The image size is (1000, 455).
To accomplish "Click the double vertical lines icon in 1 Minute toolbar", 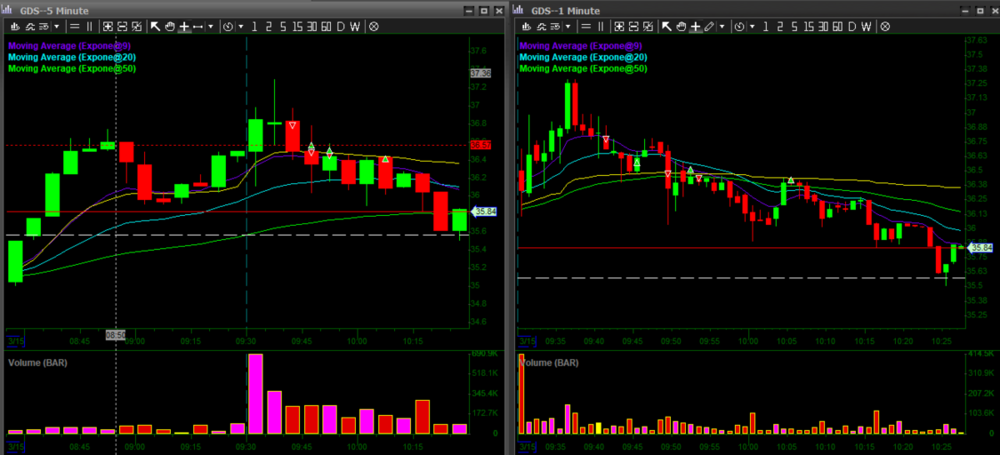I will click(601, 26).
